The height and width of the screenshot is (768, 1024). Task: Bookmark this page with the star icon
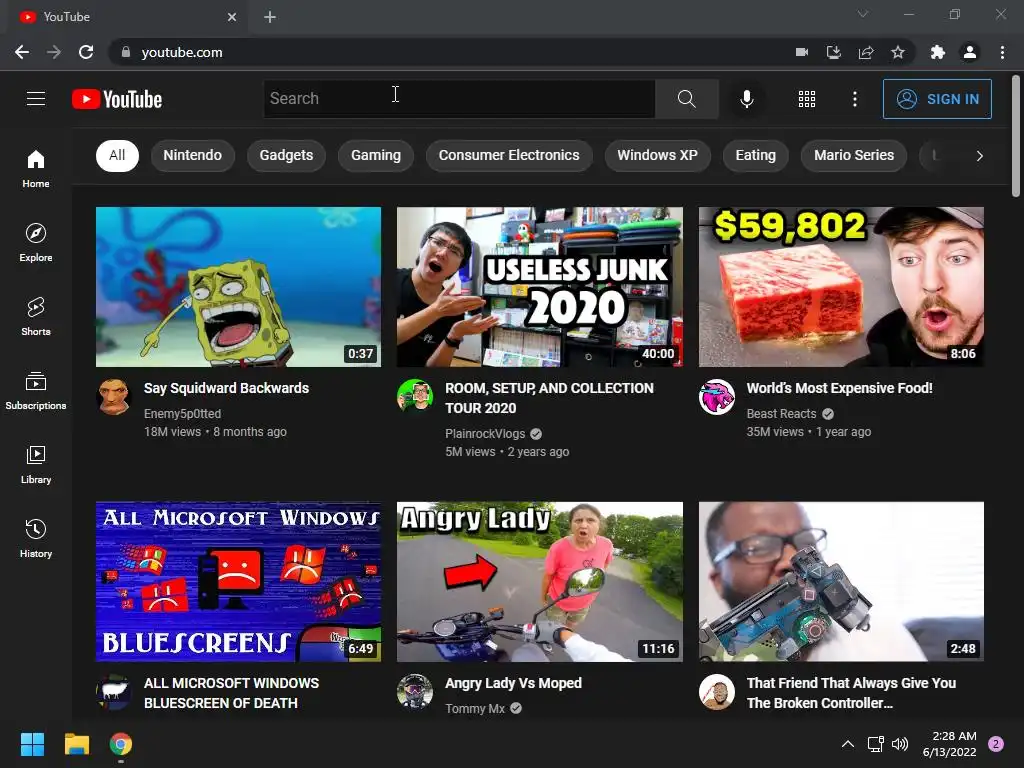pyautogui.click(x=898, y=52)
